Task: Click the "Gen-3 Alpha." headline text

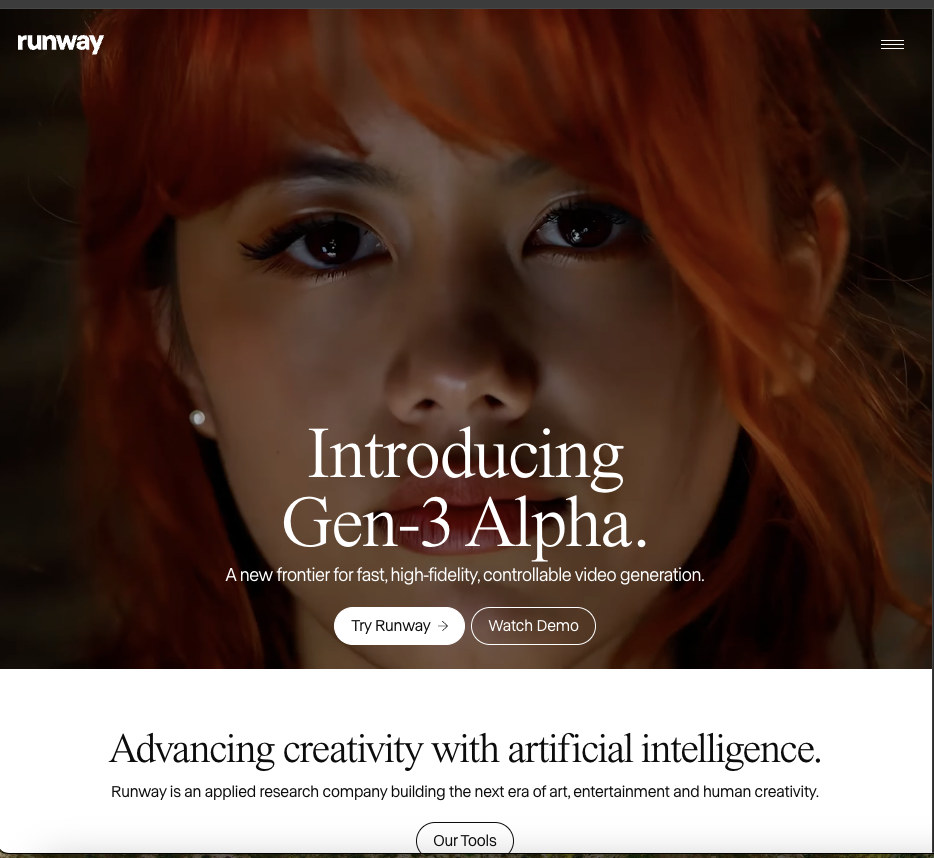Action: (x=465, y=524)
